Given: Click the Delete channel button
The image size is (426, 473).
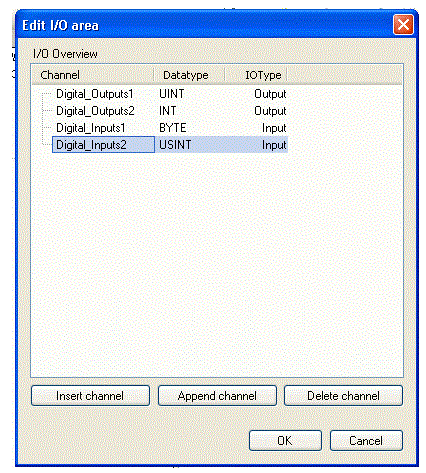Looking at the screenshot, I should tap(343, 396).
